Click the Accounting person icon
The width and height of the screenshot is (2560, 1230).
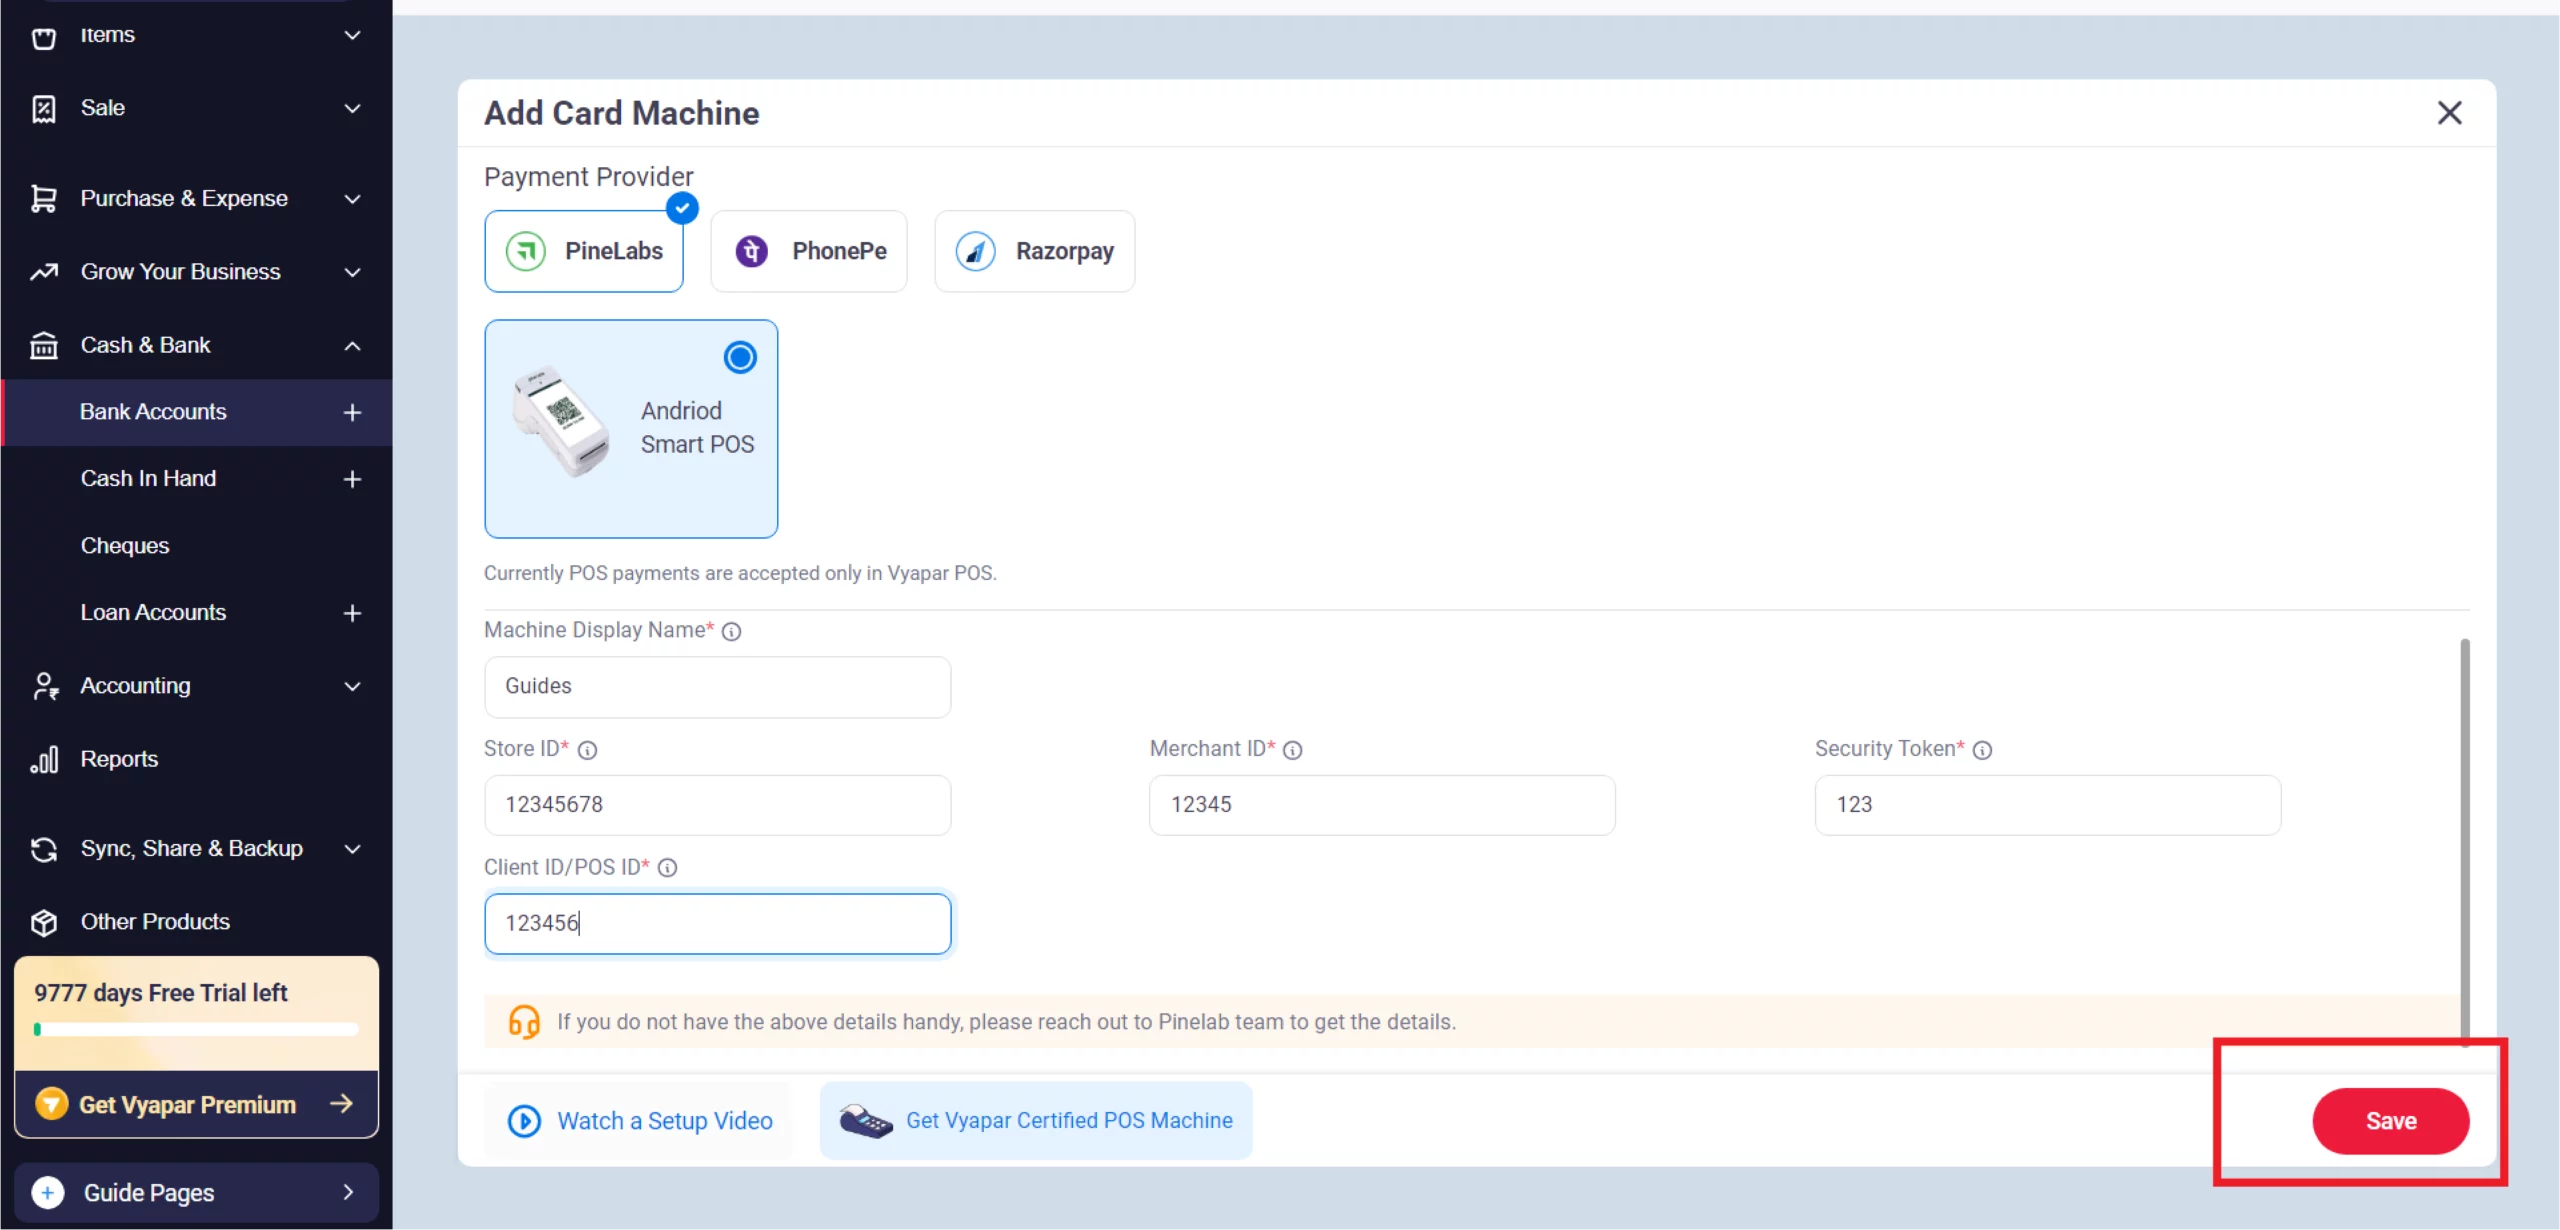[x=44, y=686]
